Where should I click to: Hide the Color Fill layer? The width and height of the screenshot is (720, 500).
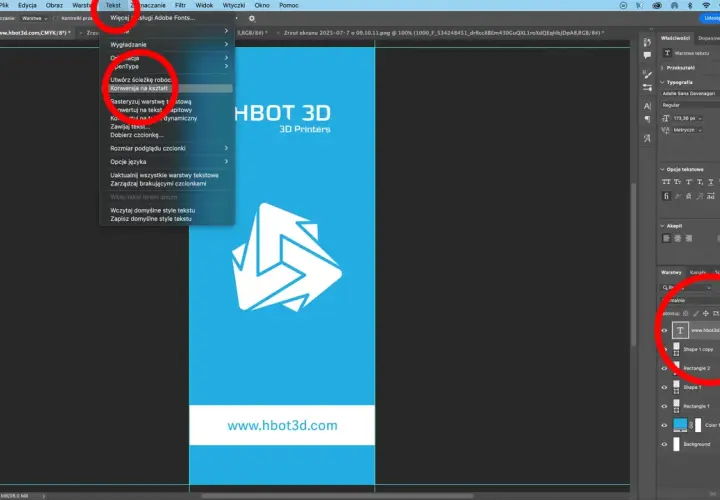(x=664, y=426)
